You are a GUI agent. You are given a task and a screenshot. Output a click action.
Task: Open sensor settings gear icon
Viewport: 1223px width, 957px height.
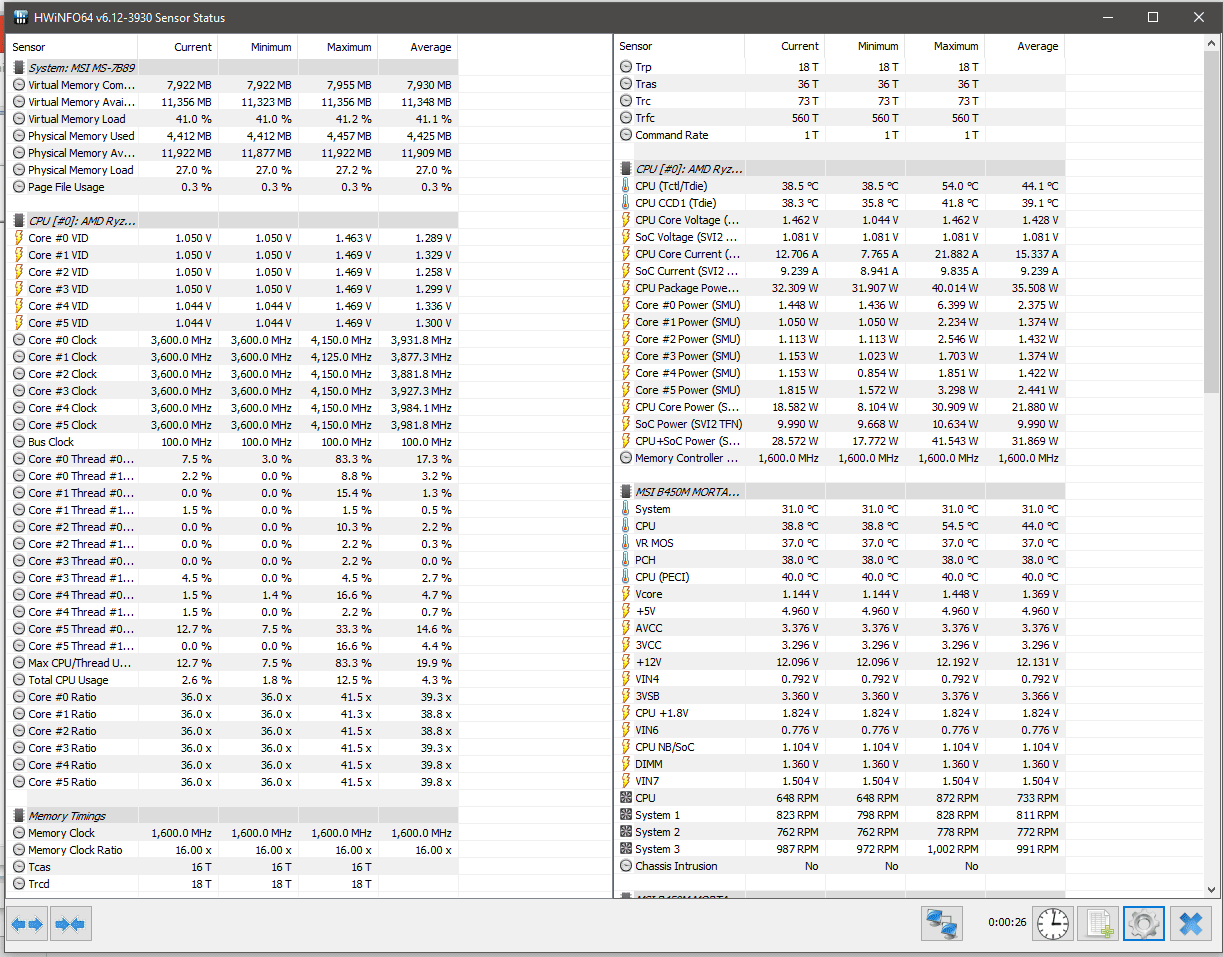[x=1144, y=924]
